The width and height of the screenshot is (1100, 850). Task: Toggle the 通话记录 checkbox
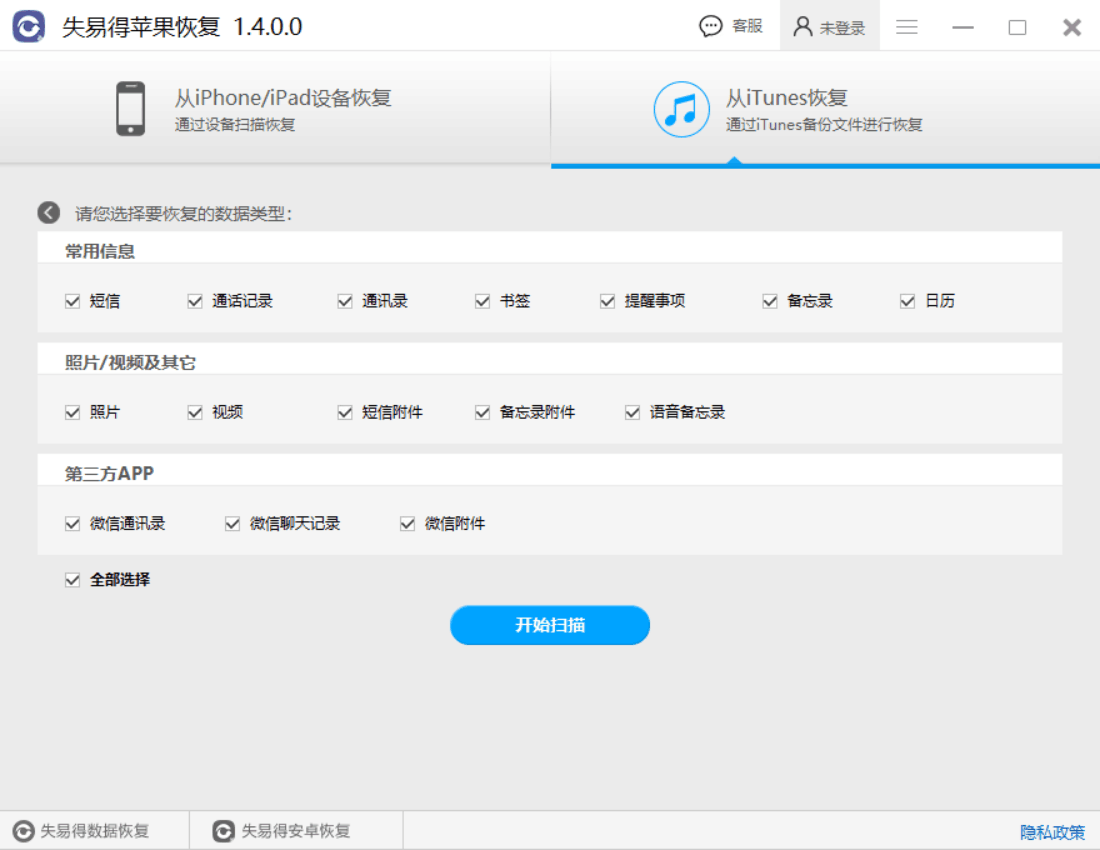[194, 300]
